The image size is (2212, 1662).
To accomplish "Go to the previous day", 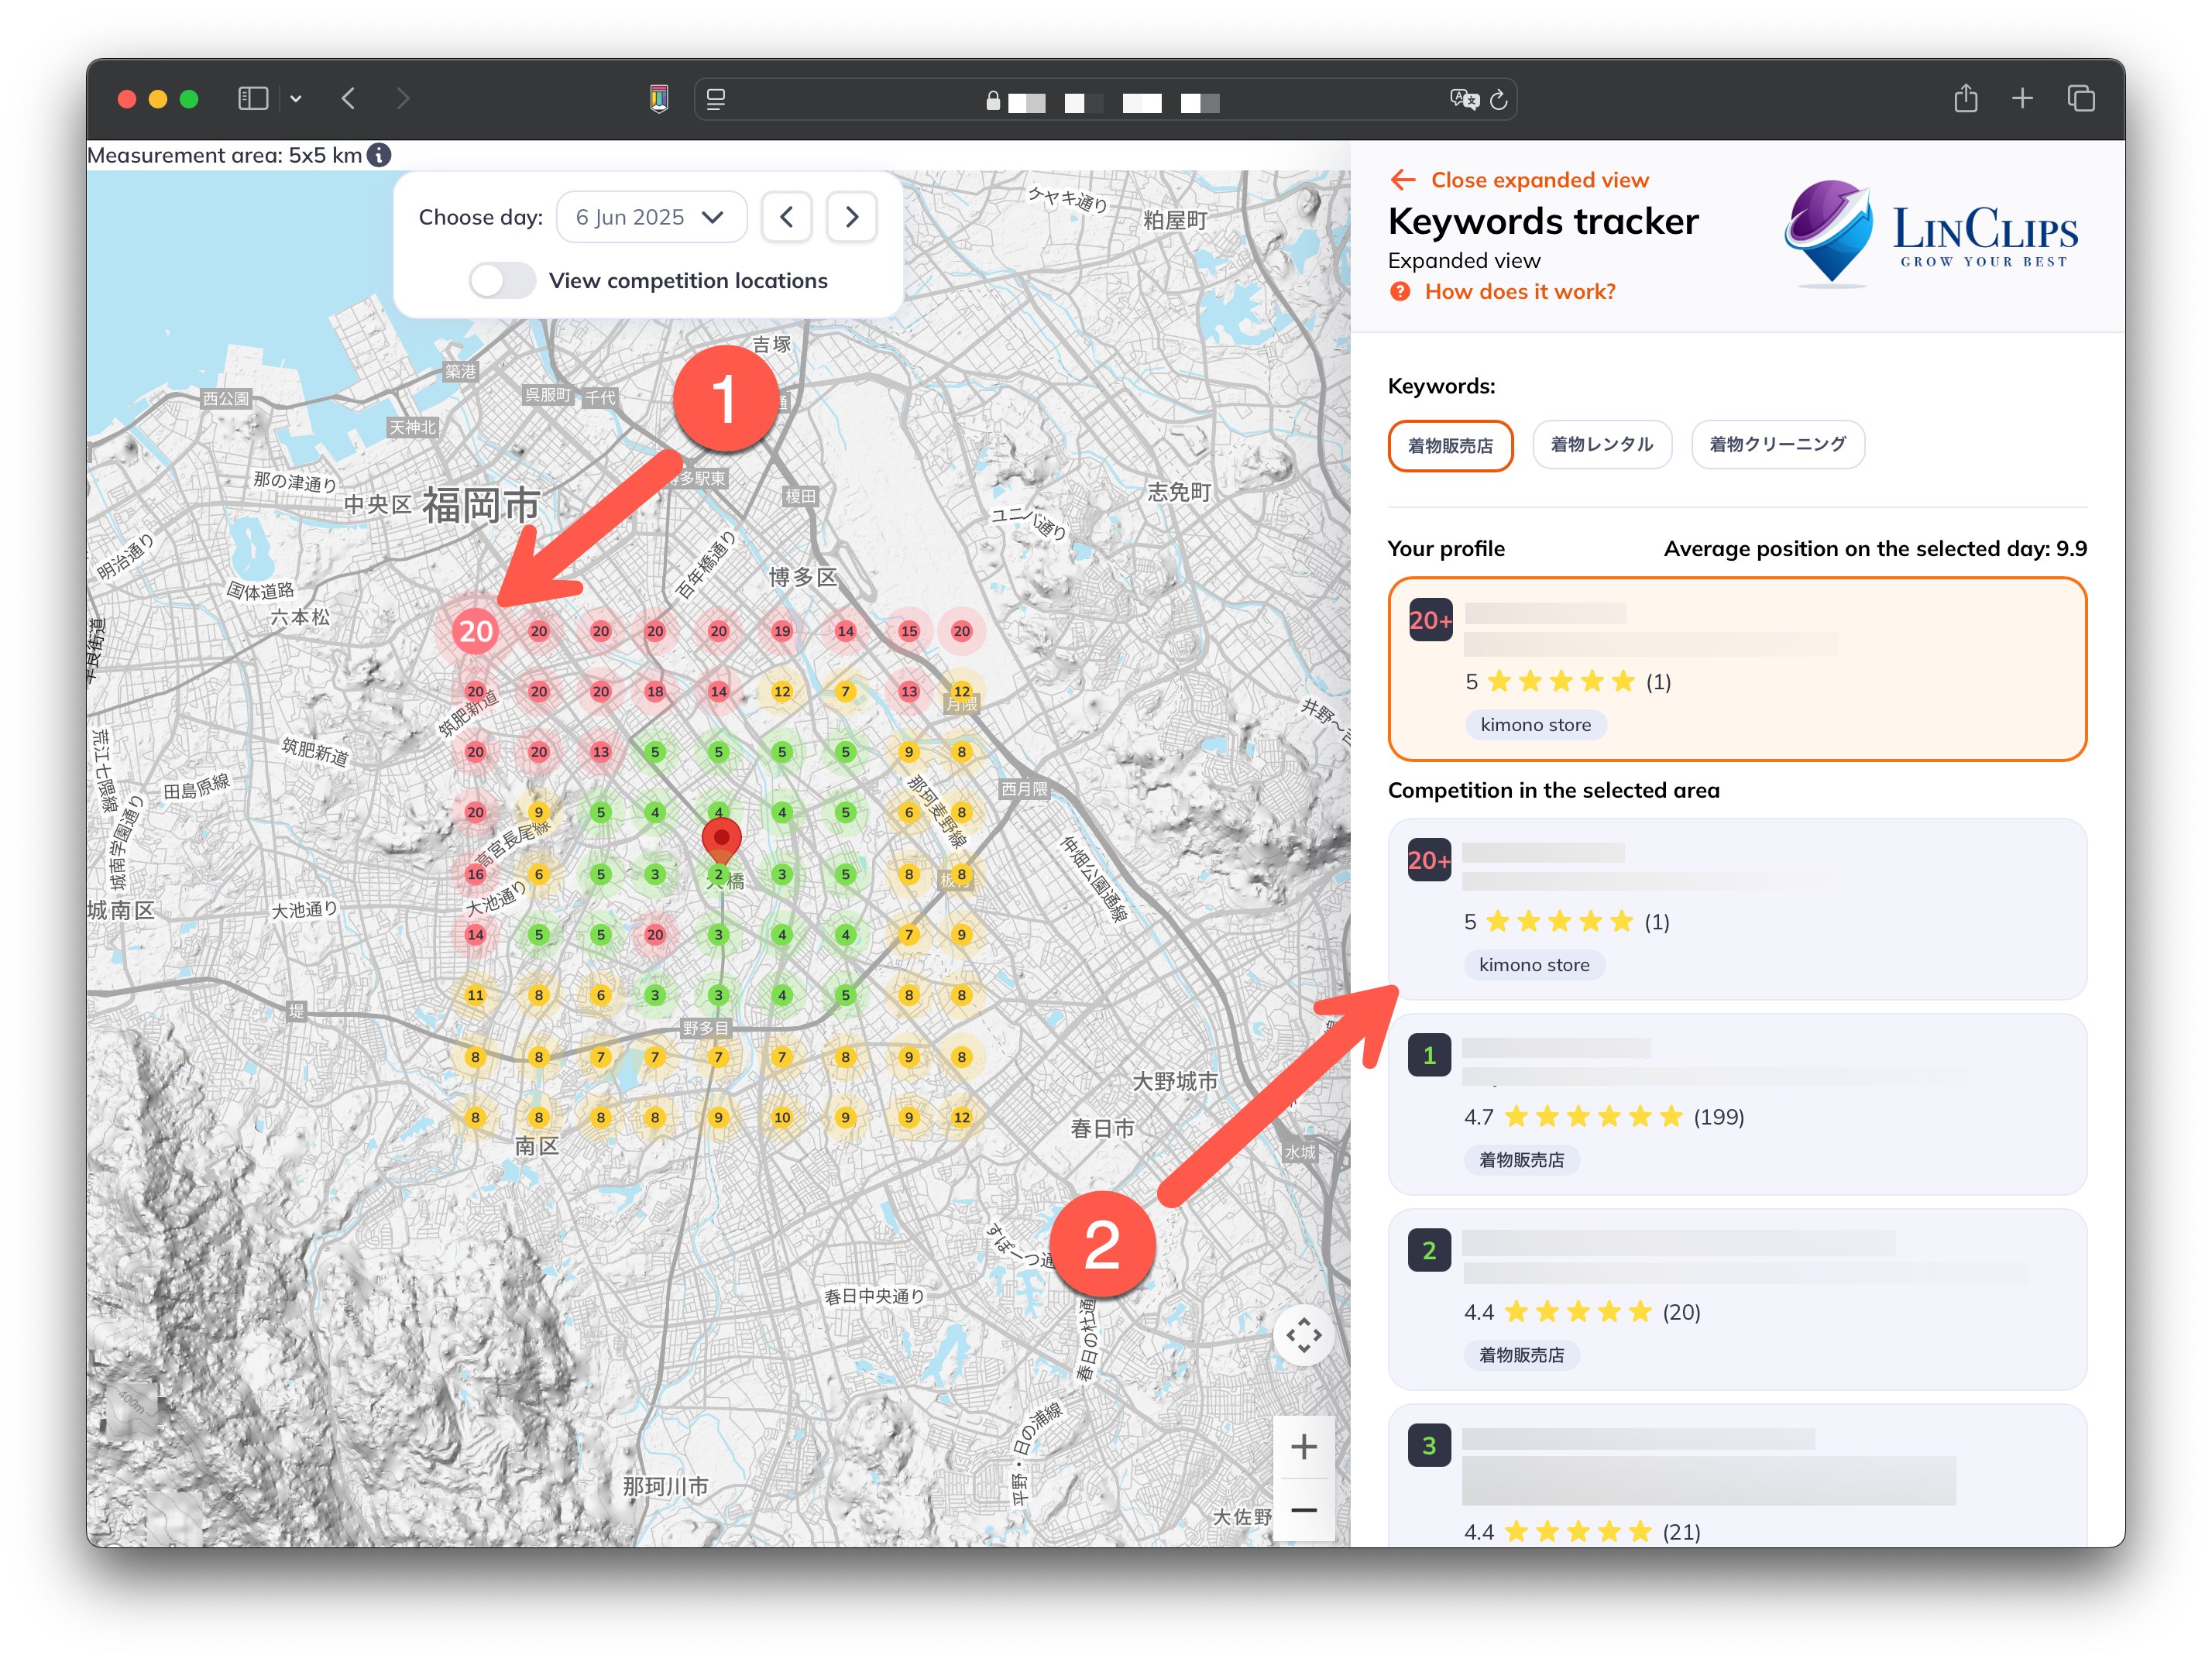I will click(787, 217).
